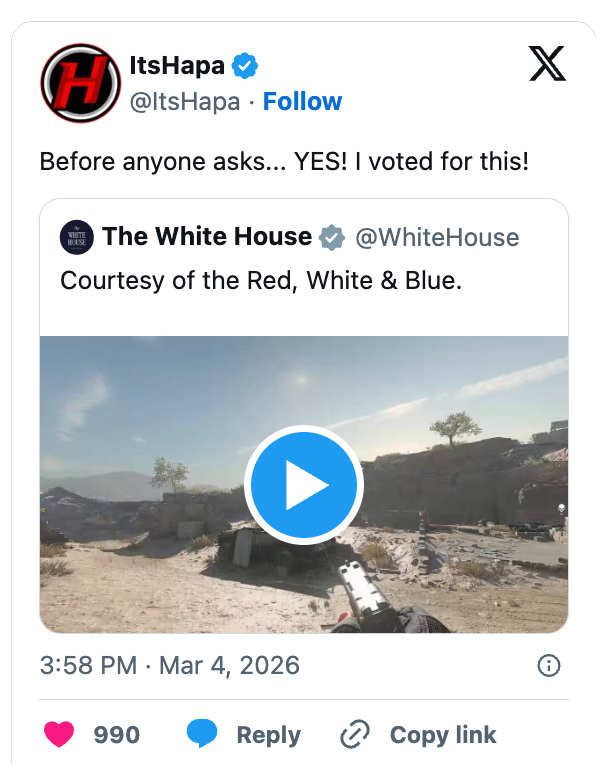Click the reply speech bubble icon
This screenshot has height=764, width=616.
tap(202, 735)
